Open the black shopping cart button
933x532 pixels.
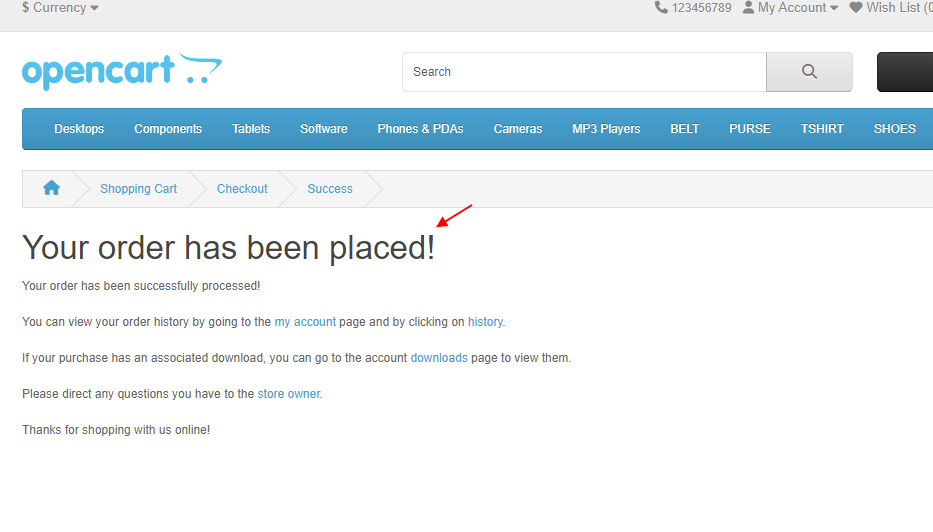point(905,72)
